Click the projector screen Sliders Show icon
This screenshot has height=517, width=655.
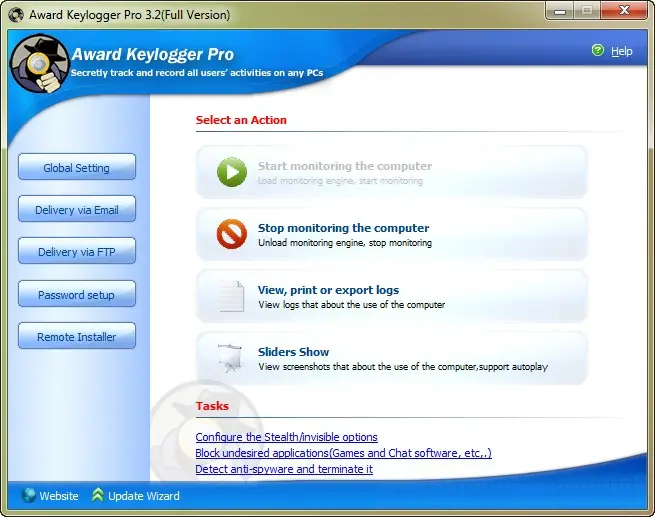point(230,358)
